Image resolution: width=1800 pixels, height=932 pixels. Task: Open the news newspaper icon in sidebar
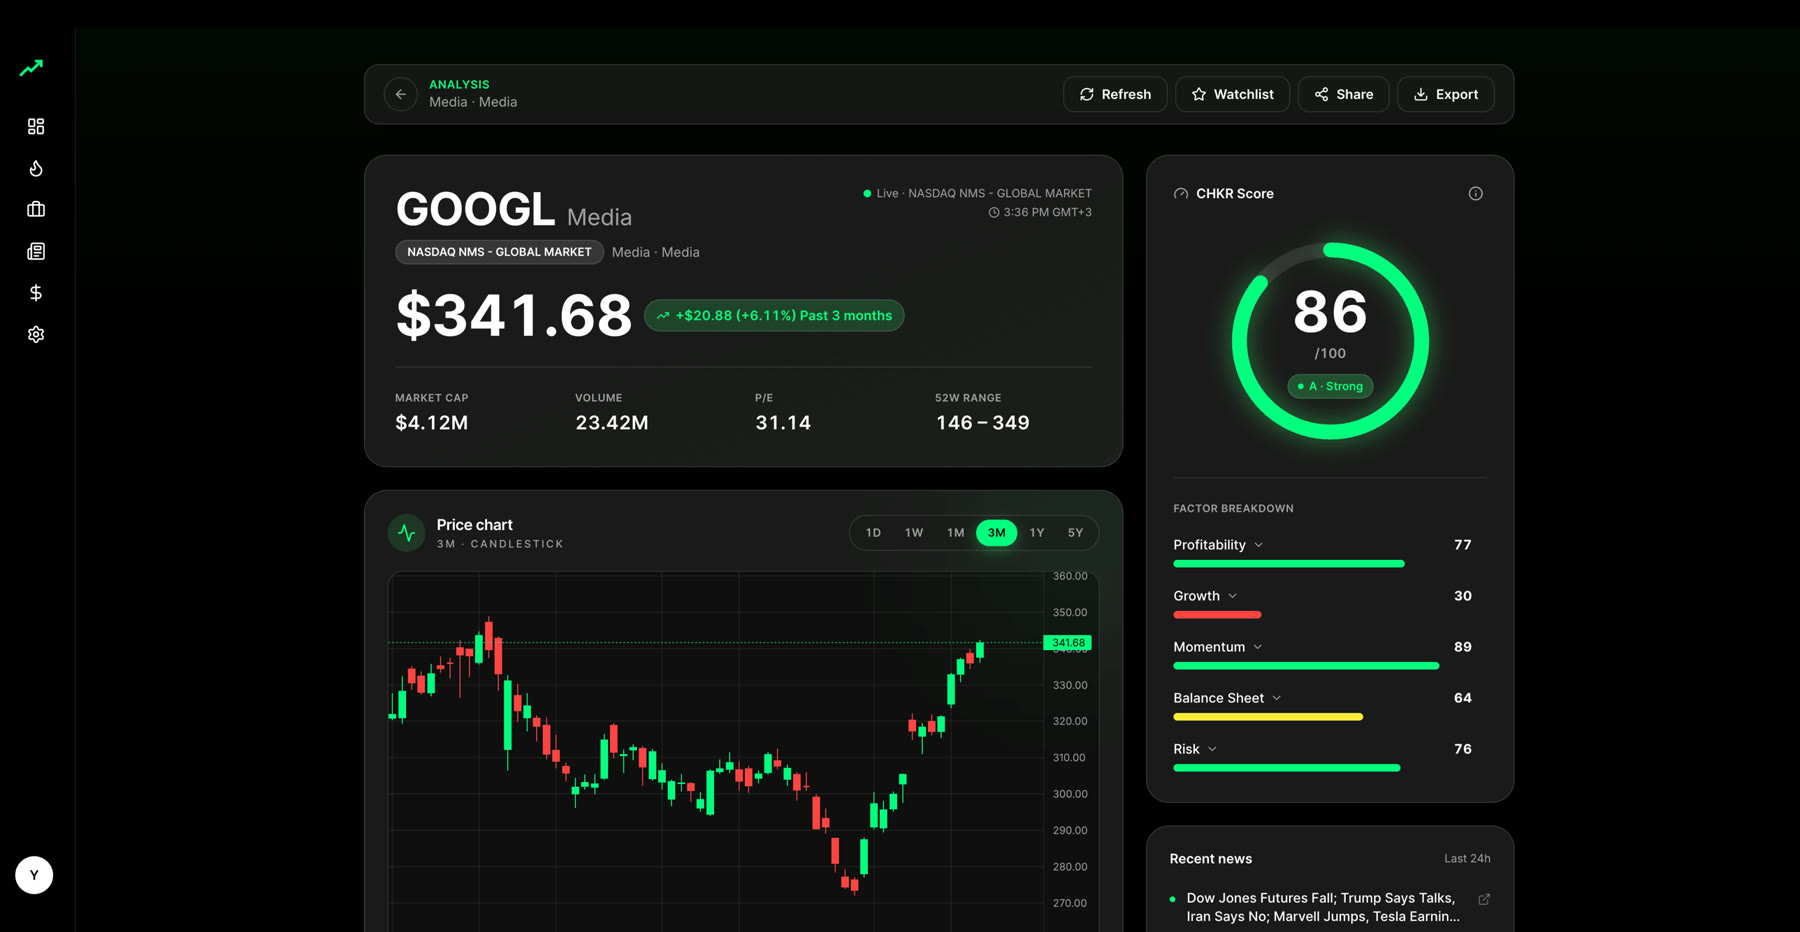[36, 251]
